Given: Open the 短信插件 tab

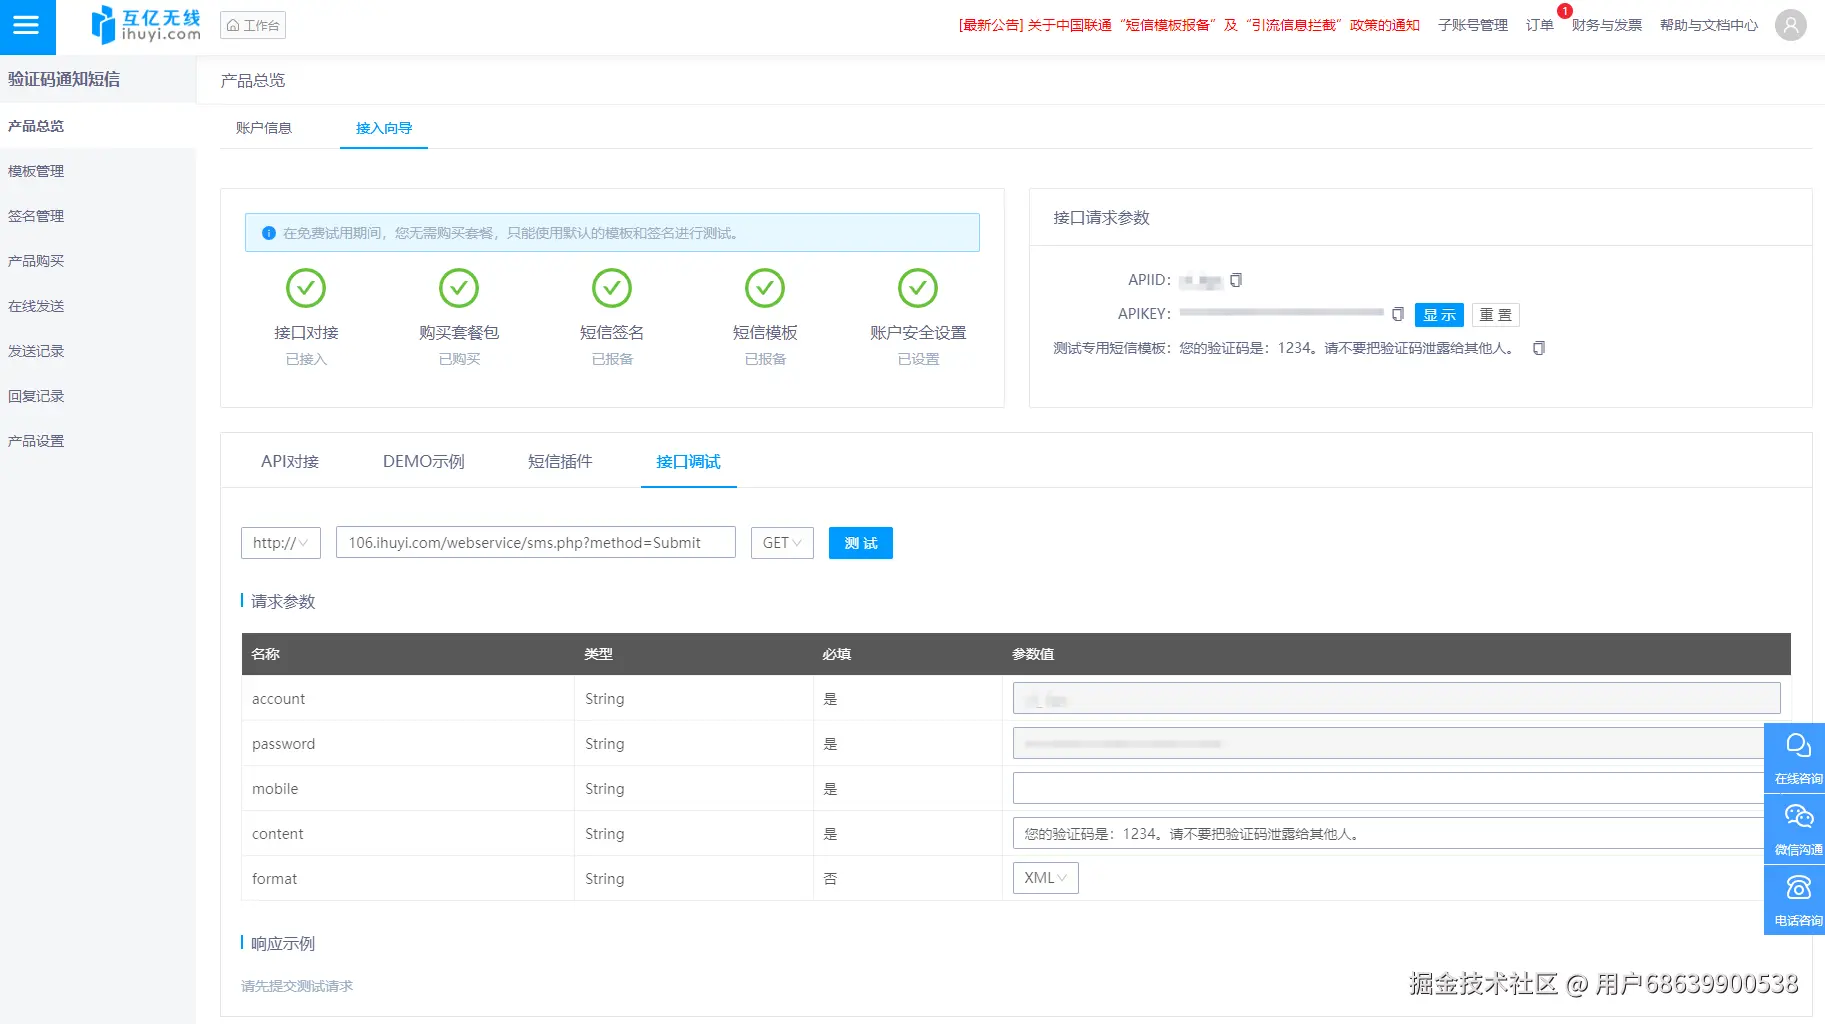Looking at the screenshot, I should (x=560, y=461).
